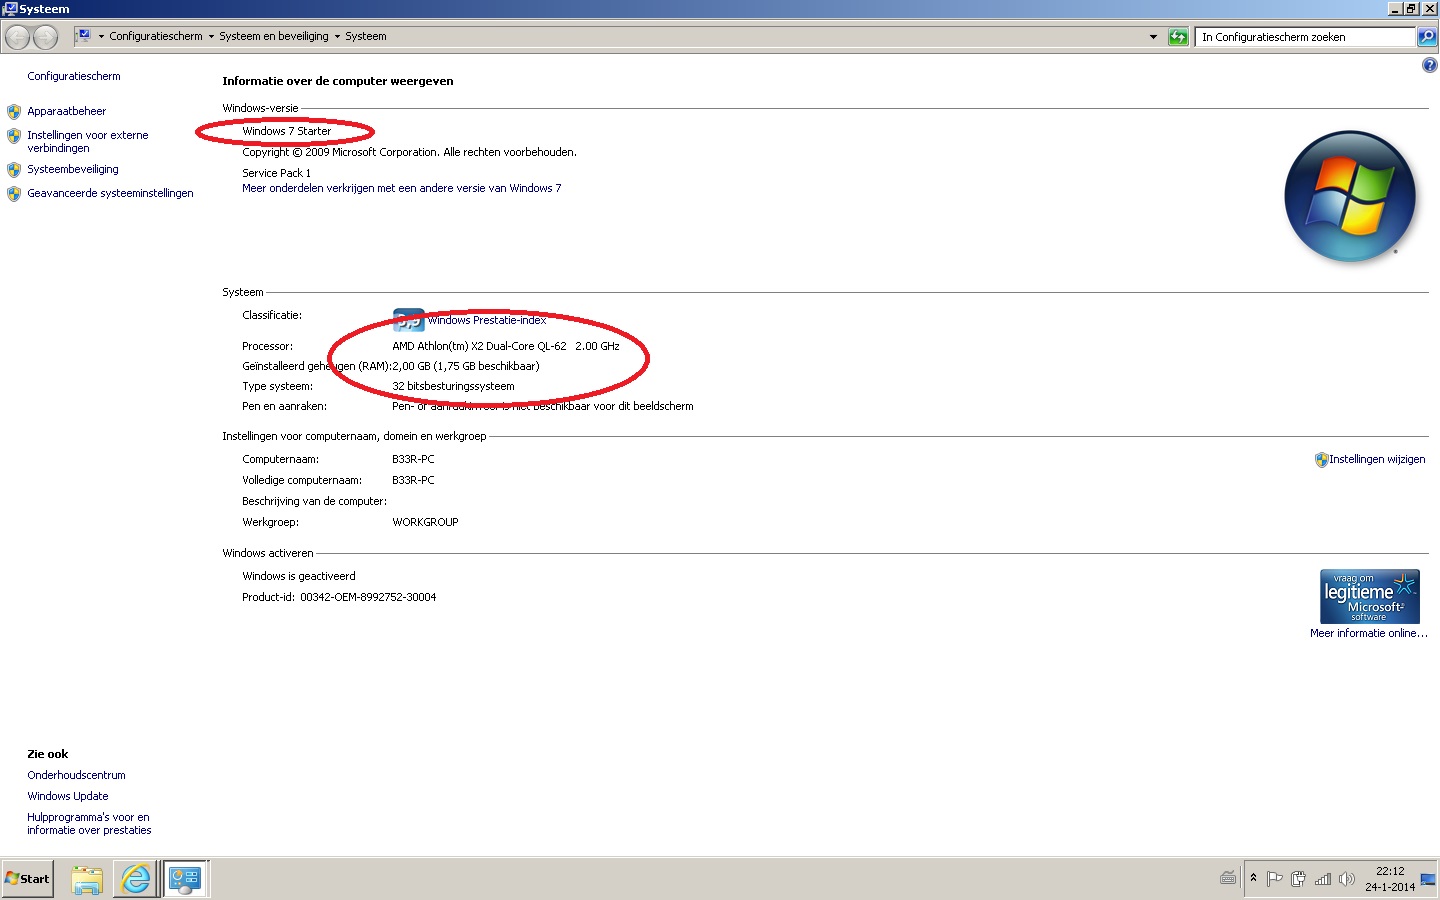Click the computer icon in the address bar
The height and width of the screenshot is (900, 1440).
pos(84,36)
